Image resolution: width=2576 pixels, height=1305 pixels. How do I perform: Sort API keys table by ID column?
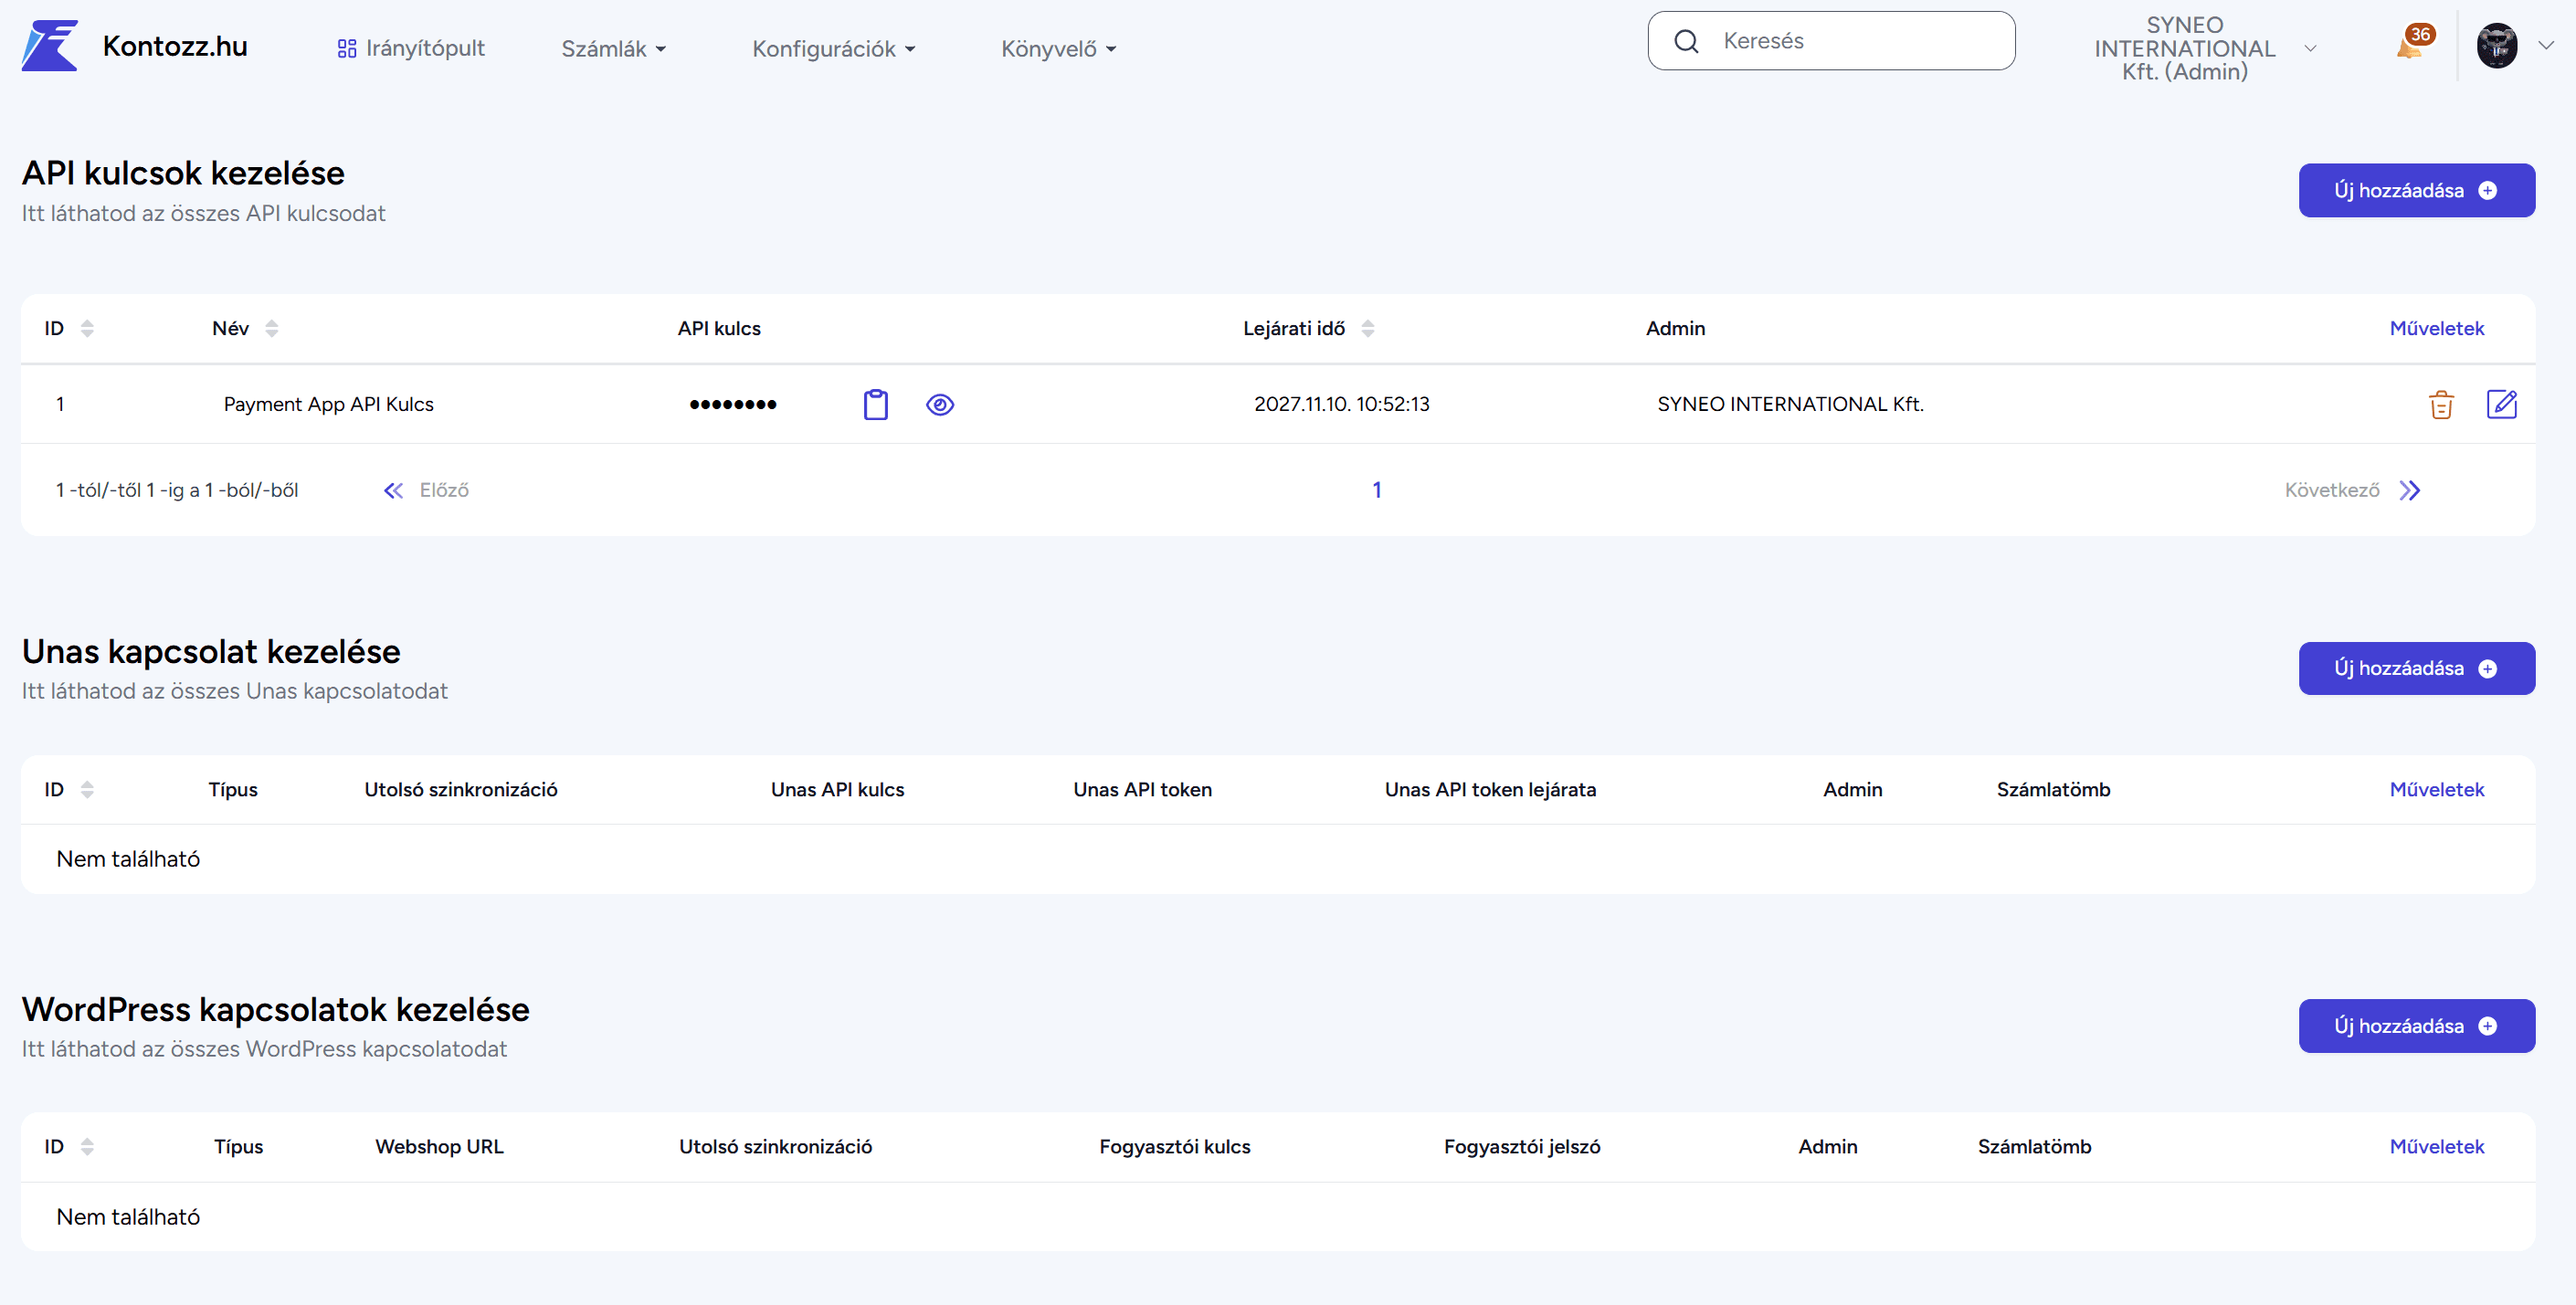[x=87, y=328]
